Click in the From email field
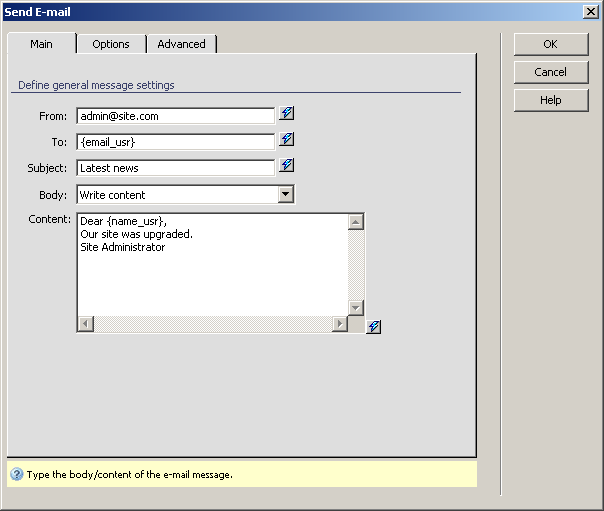Screen dimensions: 604x511 pos(175,116)
